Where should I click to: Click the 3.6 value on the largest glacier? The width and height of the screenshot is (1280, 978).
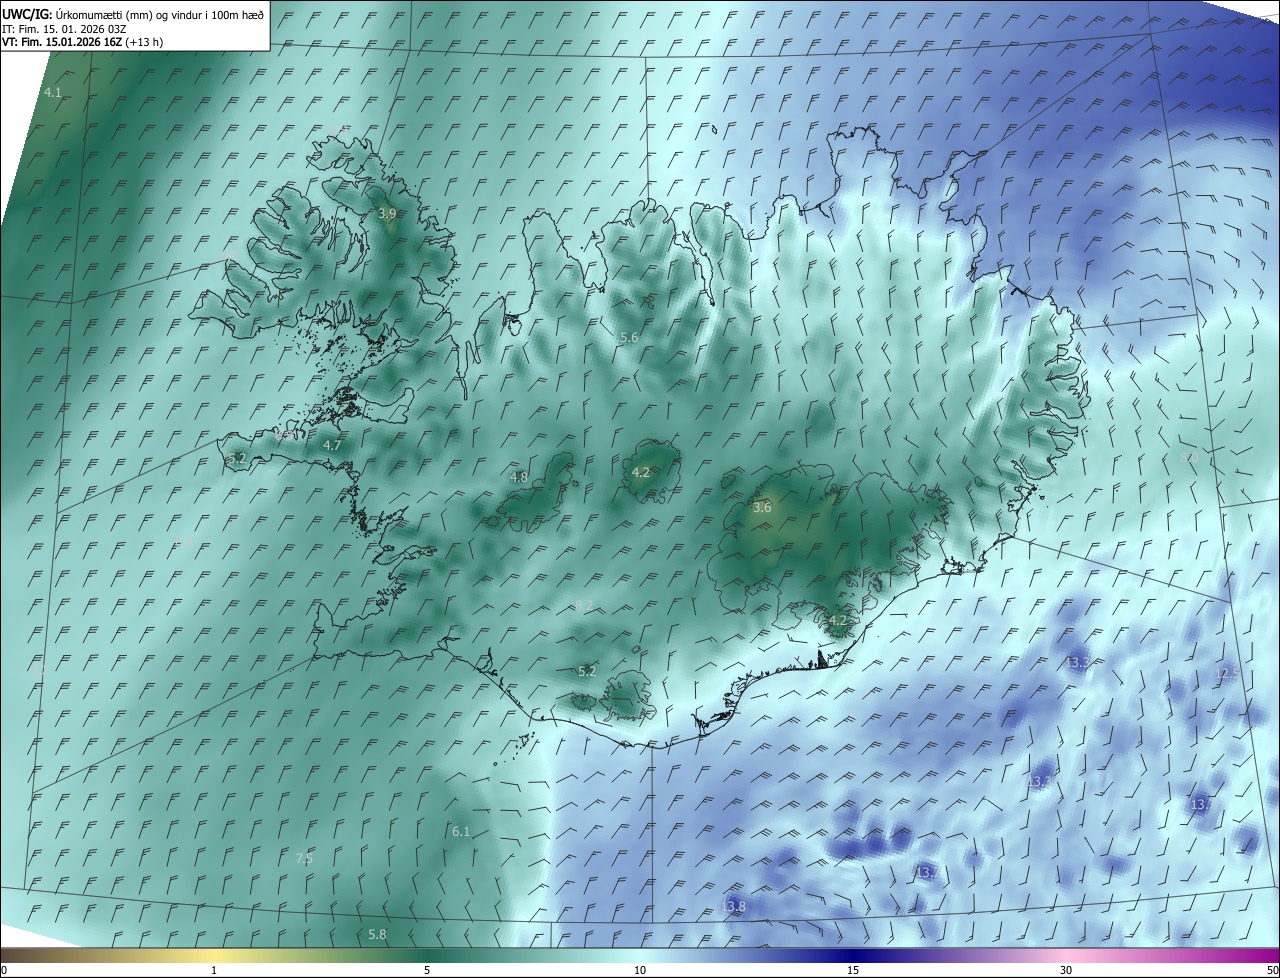pyautogui.click(x=762, y=508)
